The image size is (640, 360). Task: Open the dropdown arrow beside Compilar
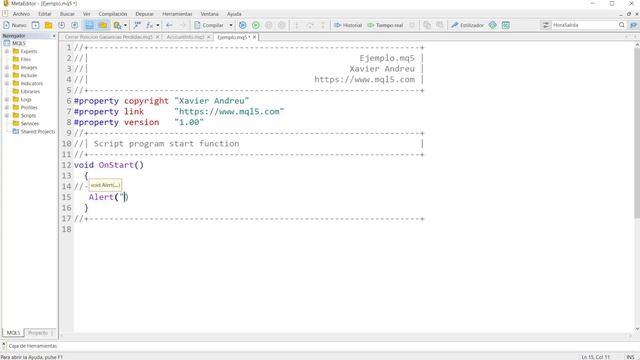coord(231,25)
